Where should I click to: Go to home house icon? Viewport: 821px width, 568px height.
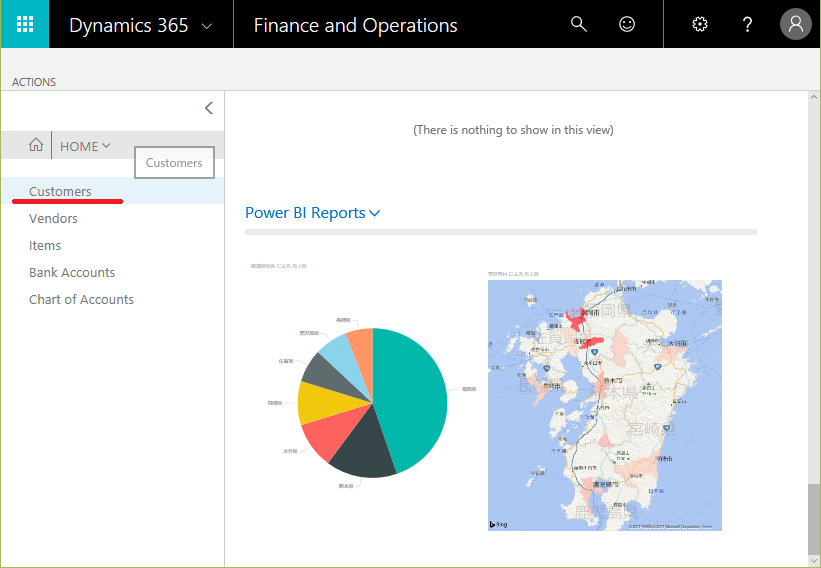(36, 145)
